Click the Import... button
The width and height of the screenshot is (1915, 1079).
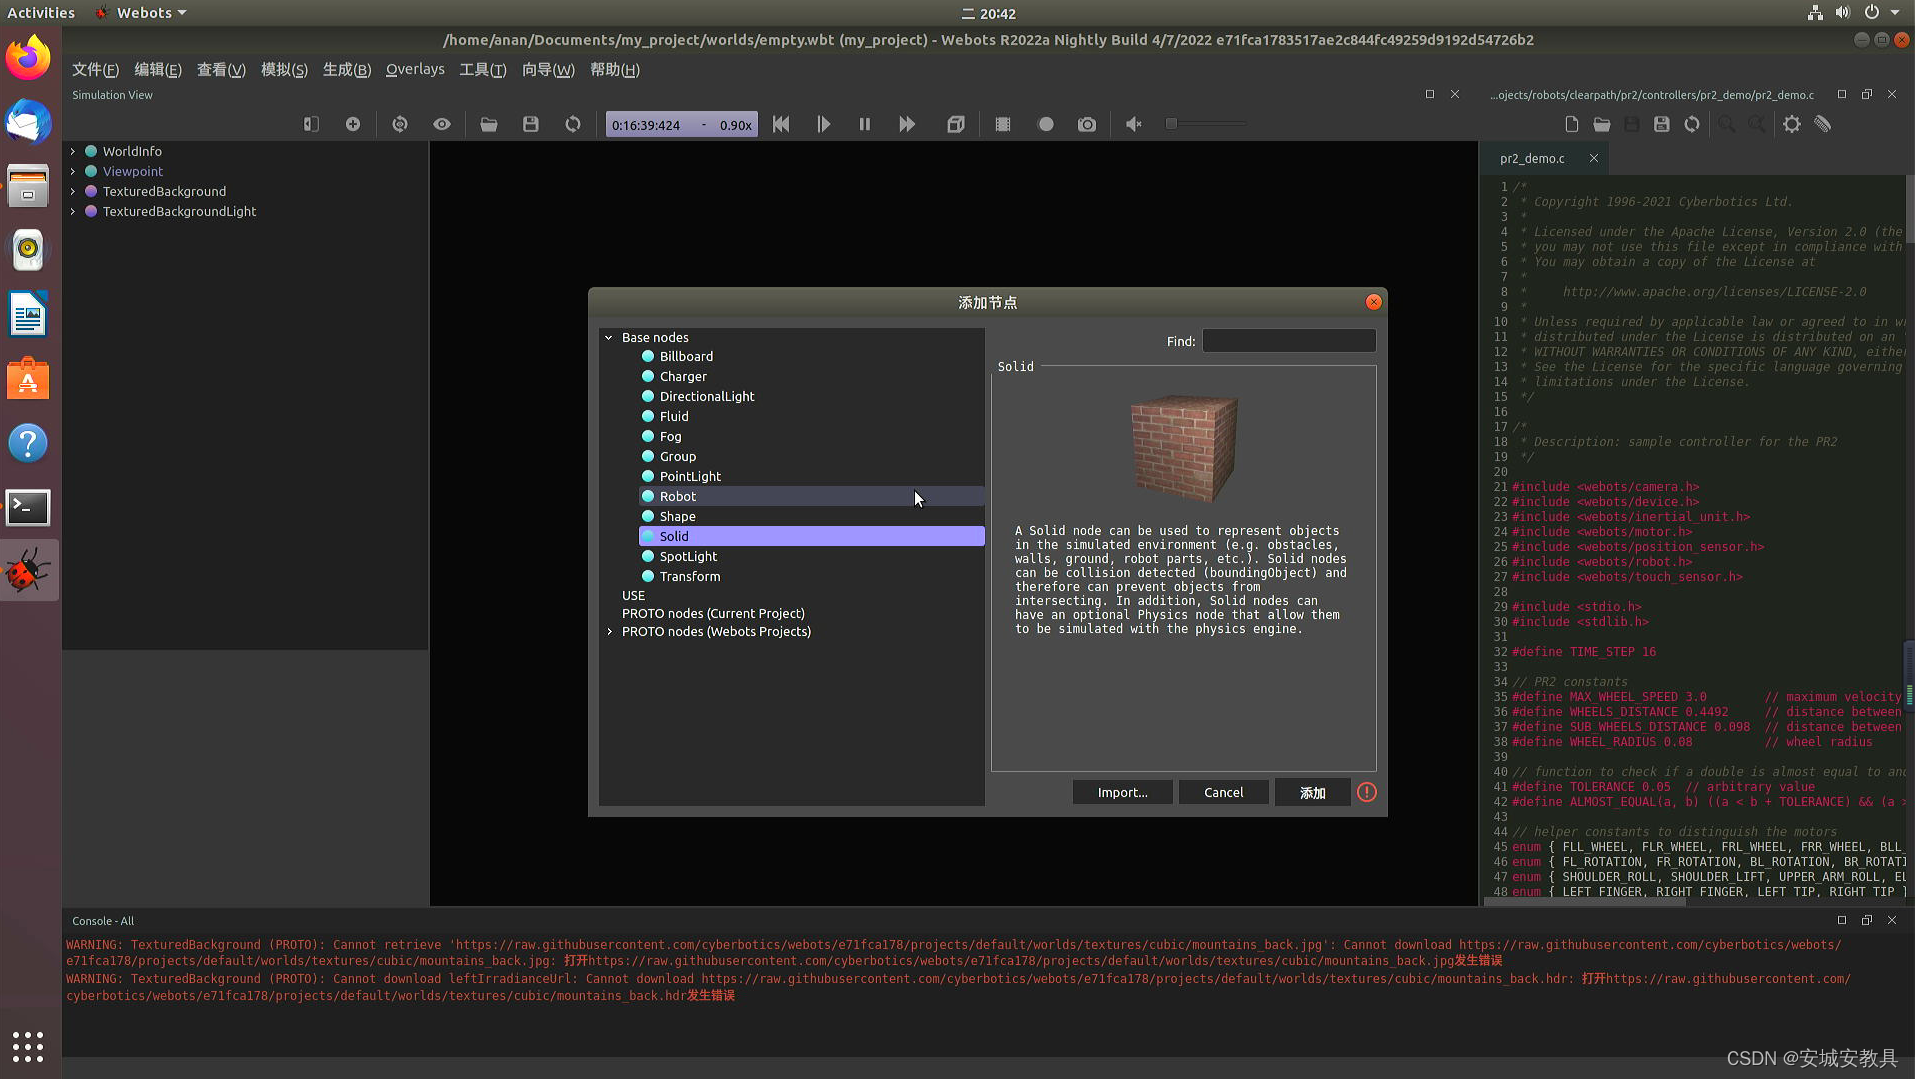tap(1122, 792)
